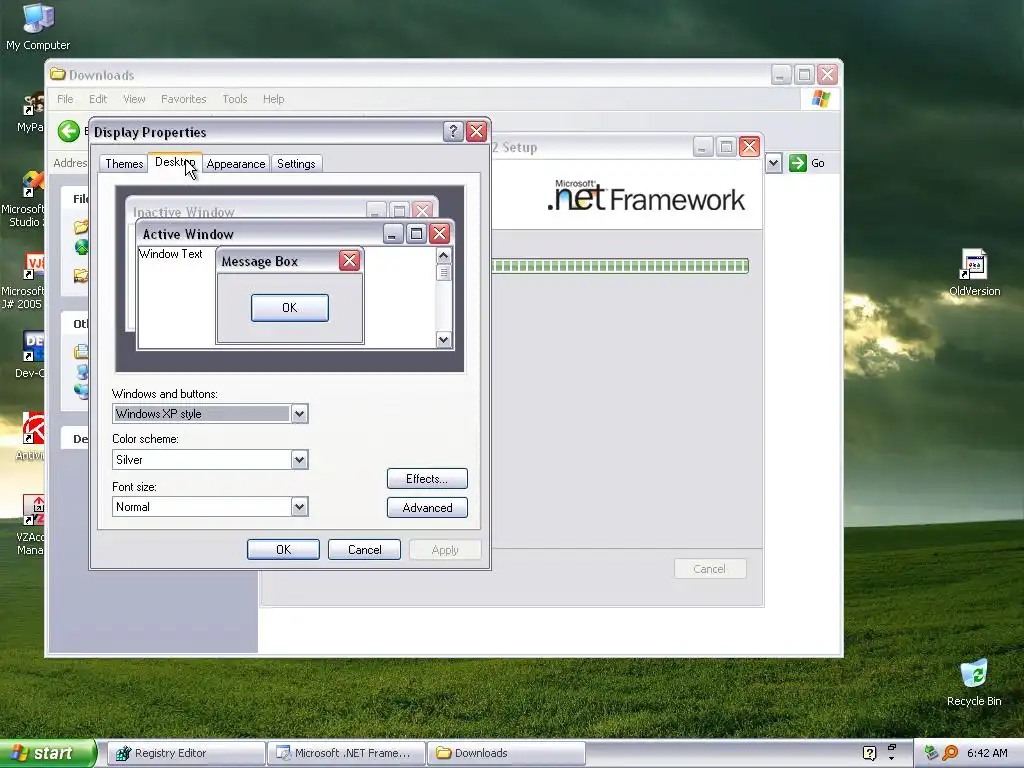The height and width of the screenshot is (768, 1024).
Task: Click the green Go arrow button
Action: (797, 163)
